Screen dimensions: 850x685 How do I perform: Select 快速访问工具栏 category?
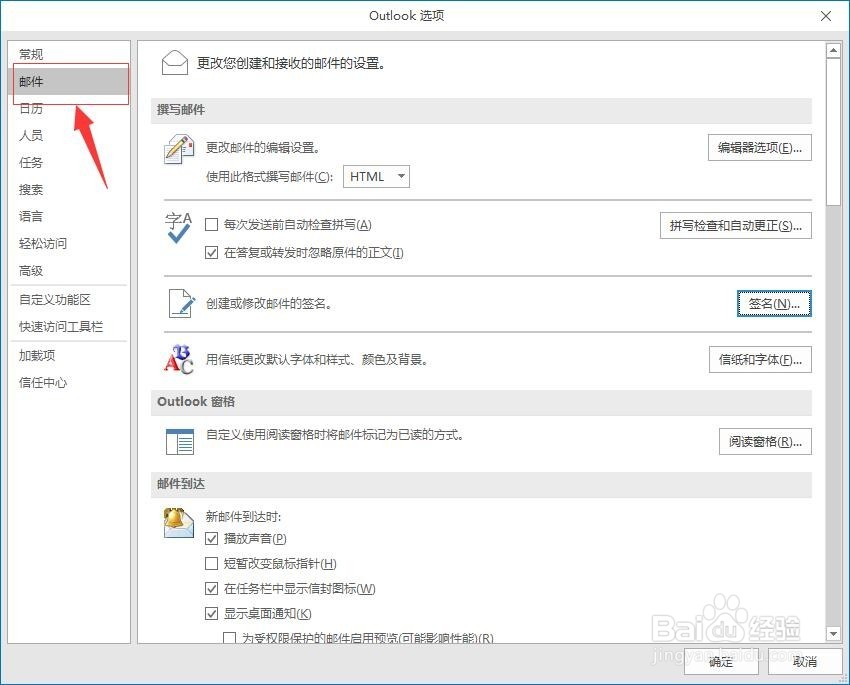[69, 327]
